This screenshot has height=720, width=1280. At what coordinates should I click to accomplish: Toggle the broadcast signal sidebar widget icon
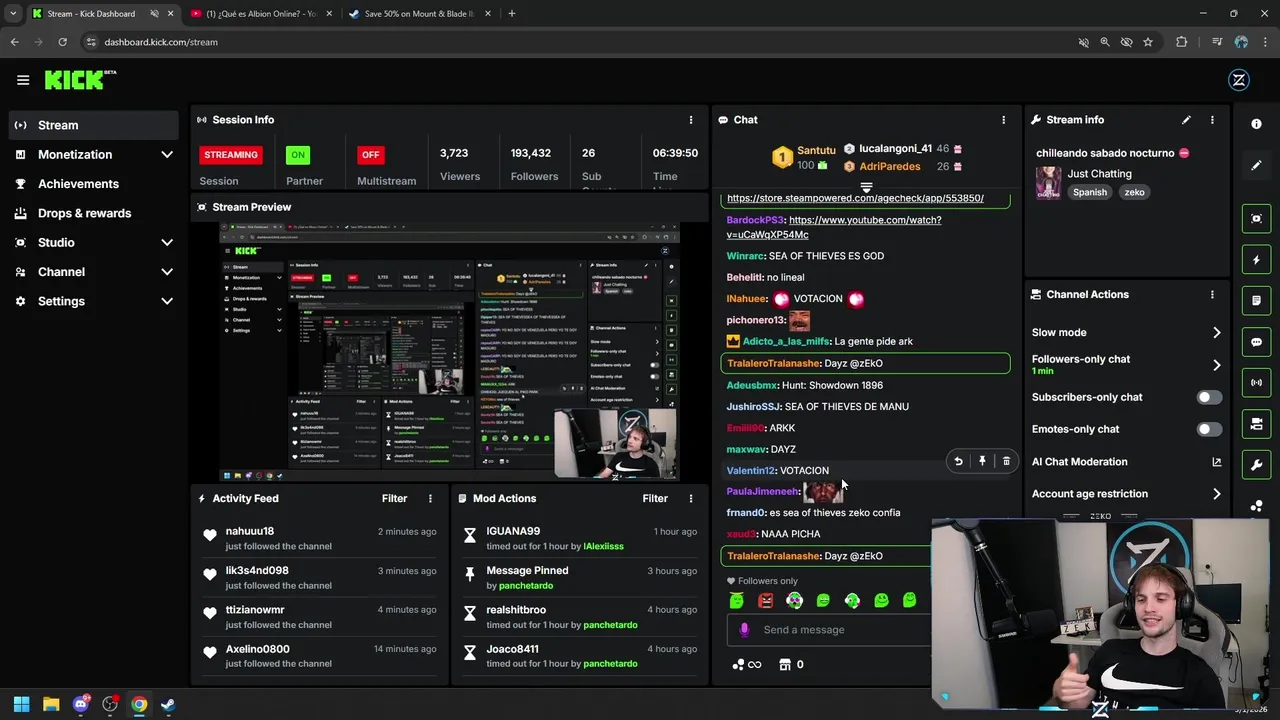pos(1256,383)
